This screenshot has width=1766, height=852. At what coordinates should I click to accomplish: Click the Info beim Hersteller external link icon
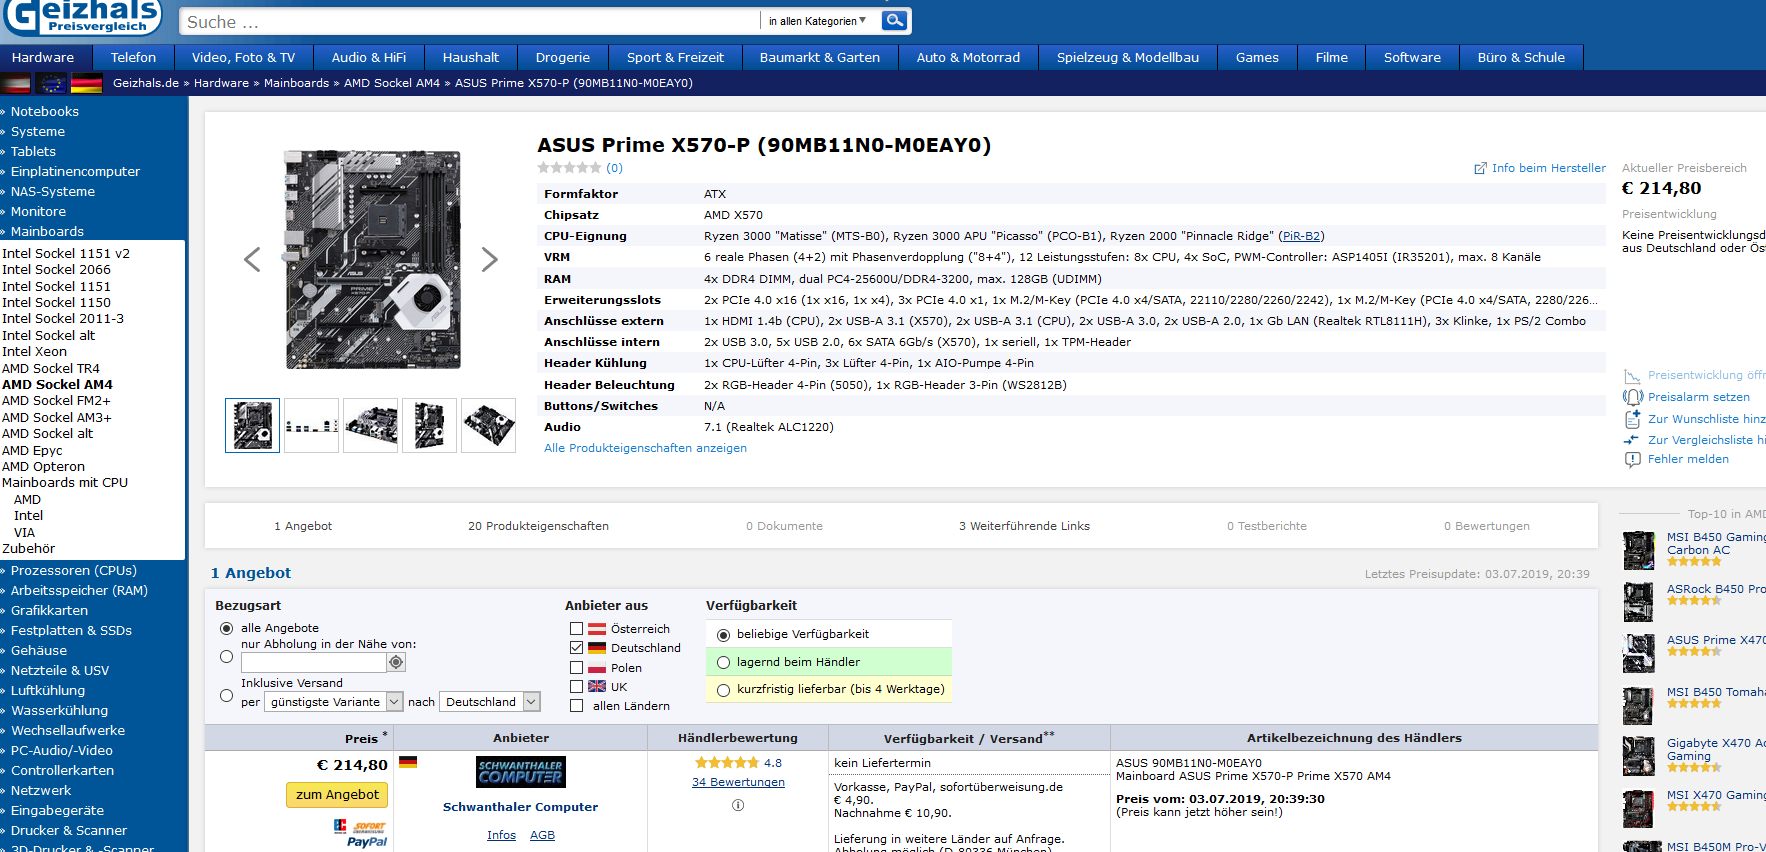[1480, 168]
